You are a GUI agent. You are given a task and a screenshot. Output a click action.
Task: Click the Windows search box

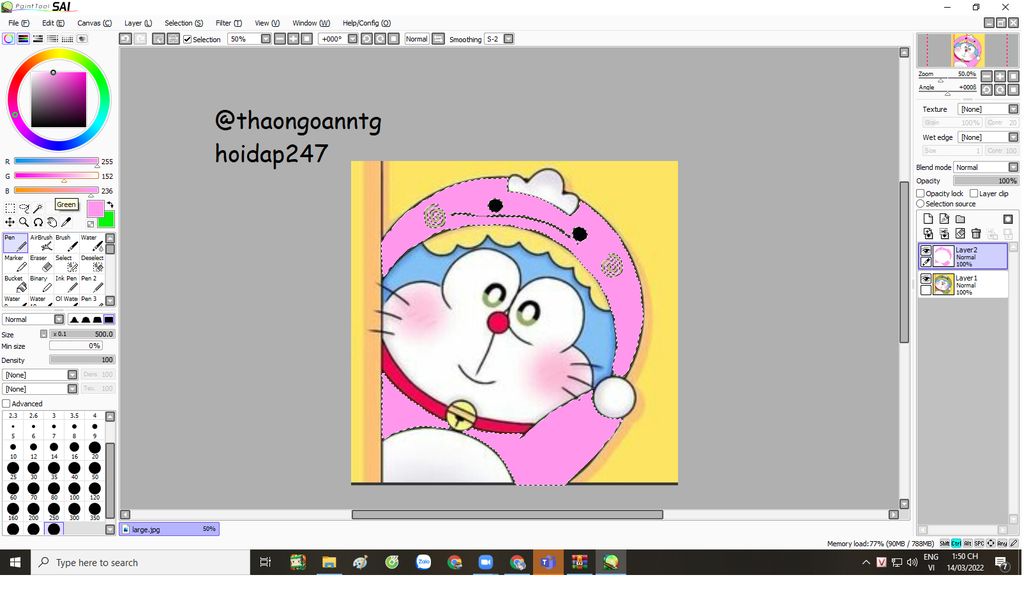coord(140,563)
